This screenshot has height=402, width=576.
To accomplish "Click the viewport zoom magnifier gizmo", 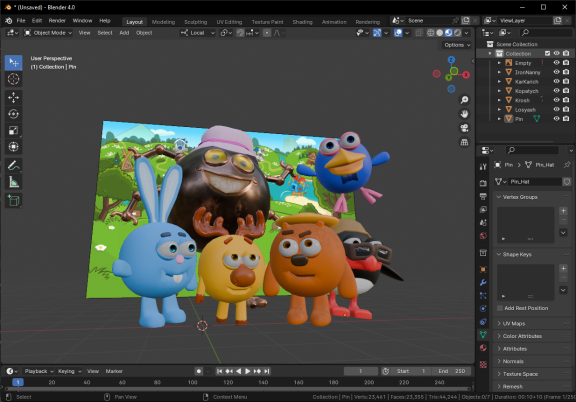I will 465,100.
